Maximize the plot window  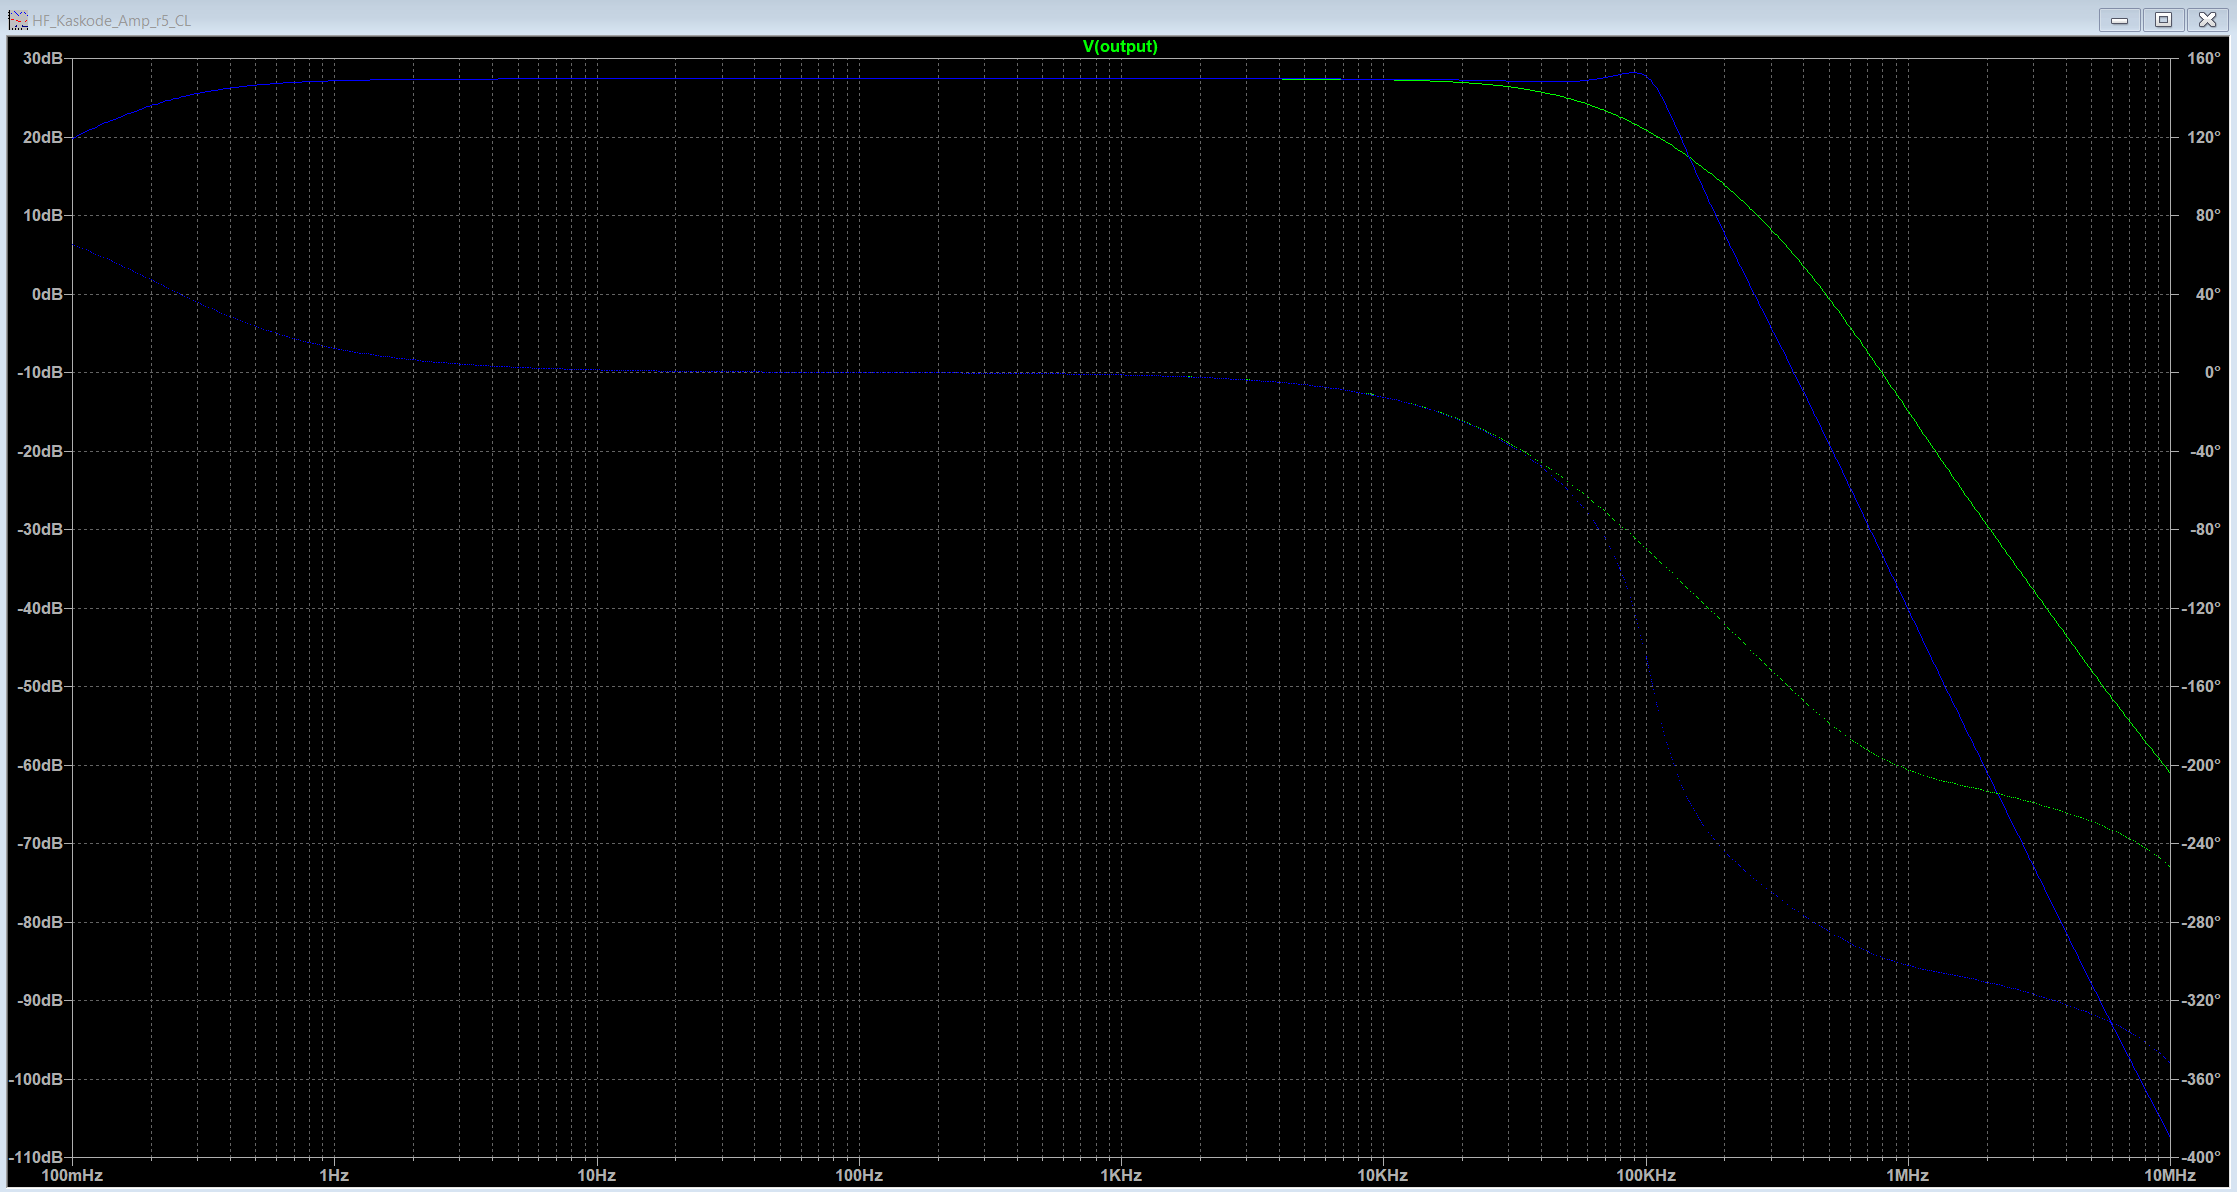click(x=2163, y=20)
